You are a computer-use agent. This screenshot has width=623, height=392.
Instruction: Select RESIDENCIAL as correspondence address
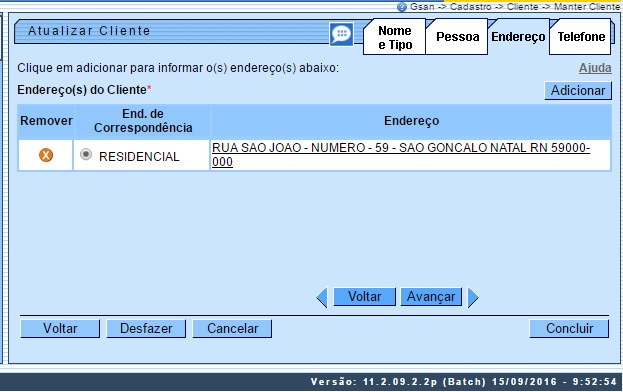(86, 154)
